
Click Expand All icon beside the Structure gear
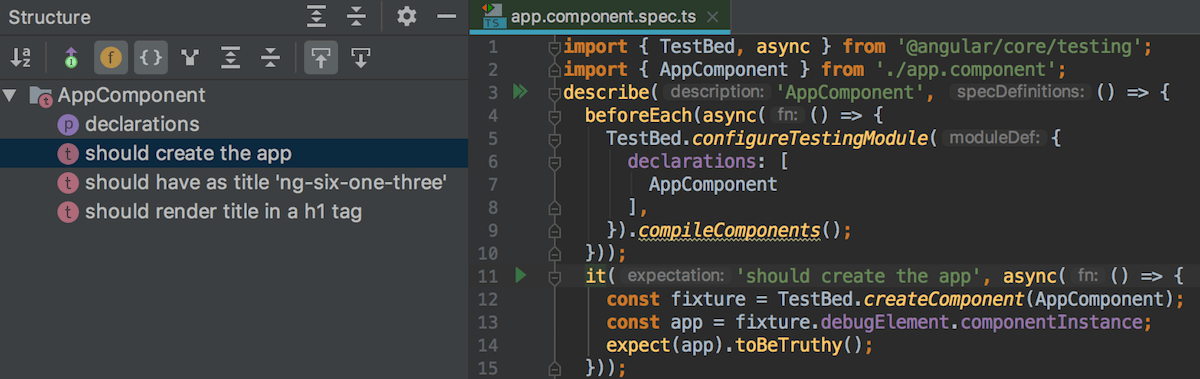317,16
